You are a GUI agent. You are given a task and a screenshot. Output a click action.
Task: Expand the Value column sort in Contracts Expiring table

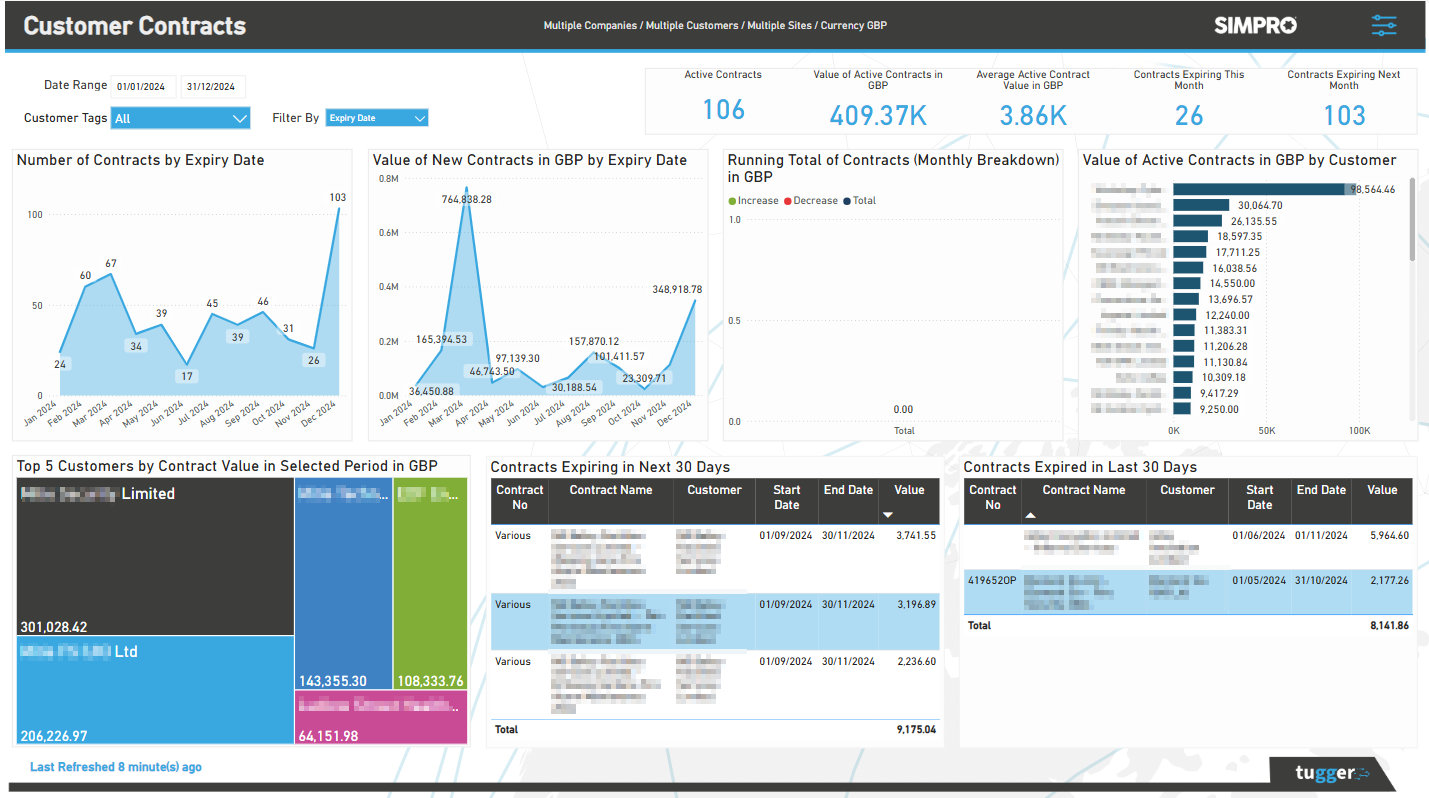pyautogui.click(x=887, y=514)
